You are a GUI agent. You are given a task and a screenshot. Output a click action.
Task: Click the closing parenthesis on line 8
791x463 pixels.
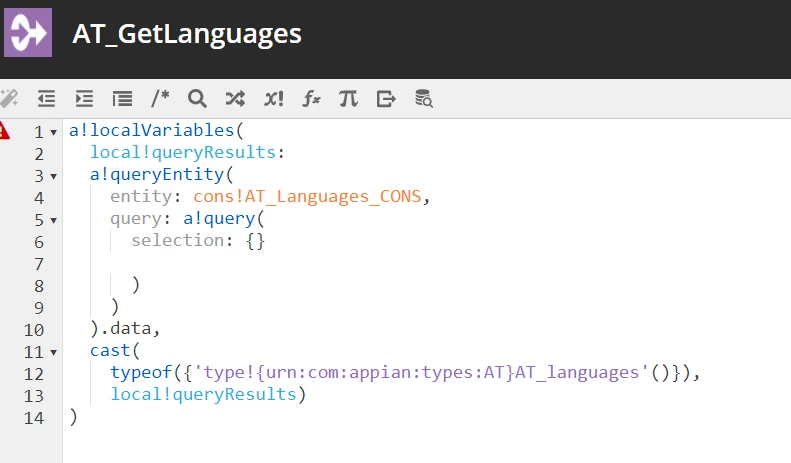(136, 285)
